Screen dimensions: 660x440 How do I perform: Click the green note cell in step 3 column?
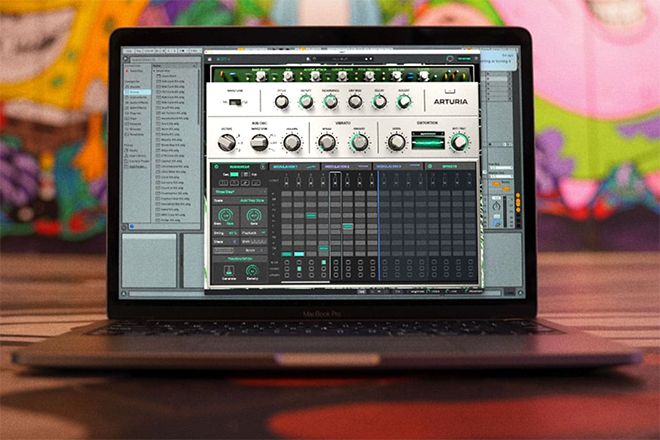[x=311, y=215]
